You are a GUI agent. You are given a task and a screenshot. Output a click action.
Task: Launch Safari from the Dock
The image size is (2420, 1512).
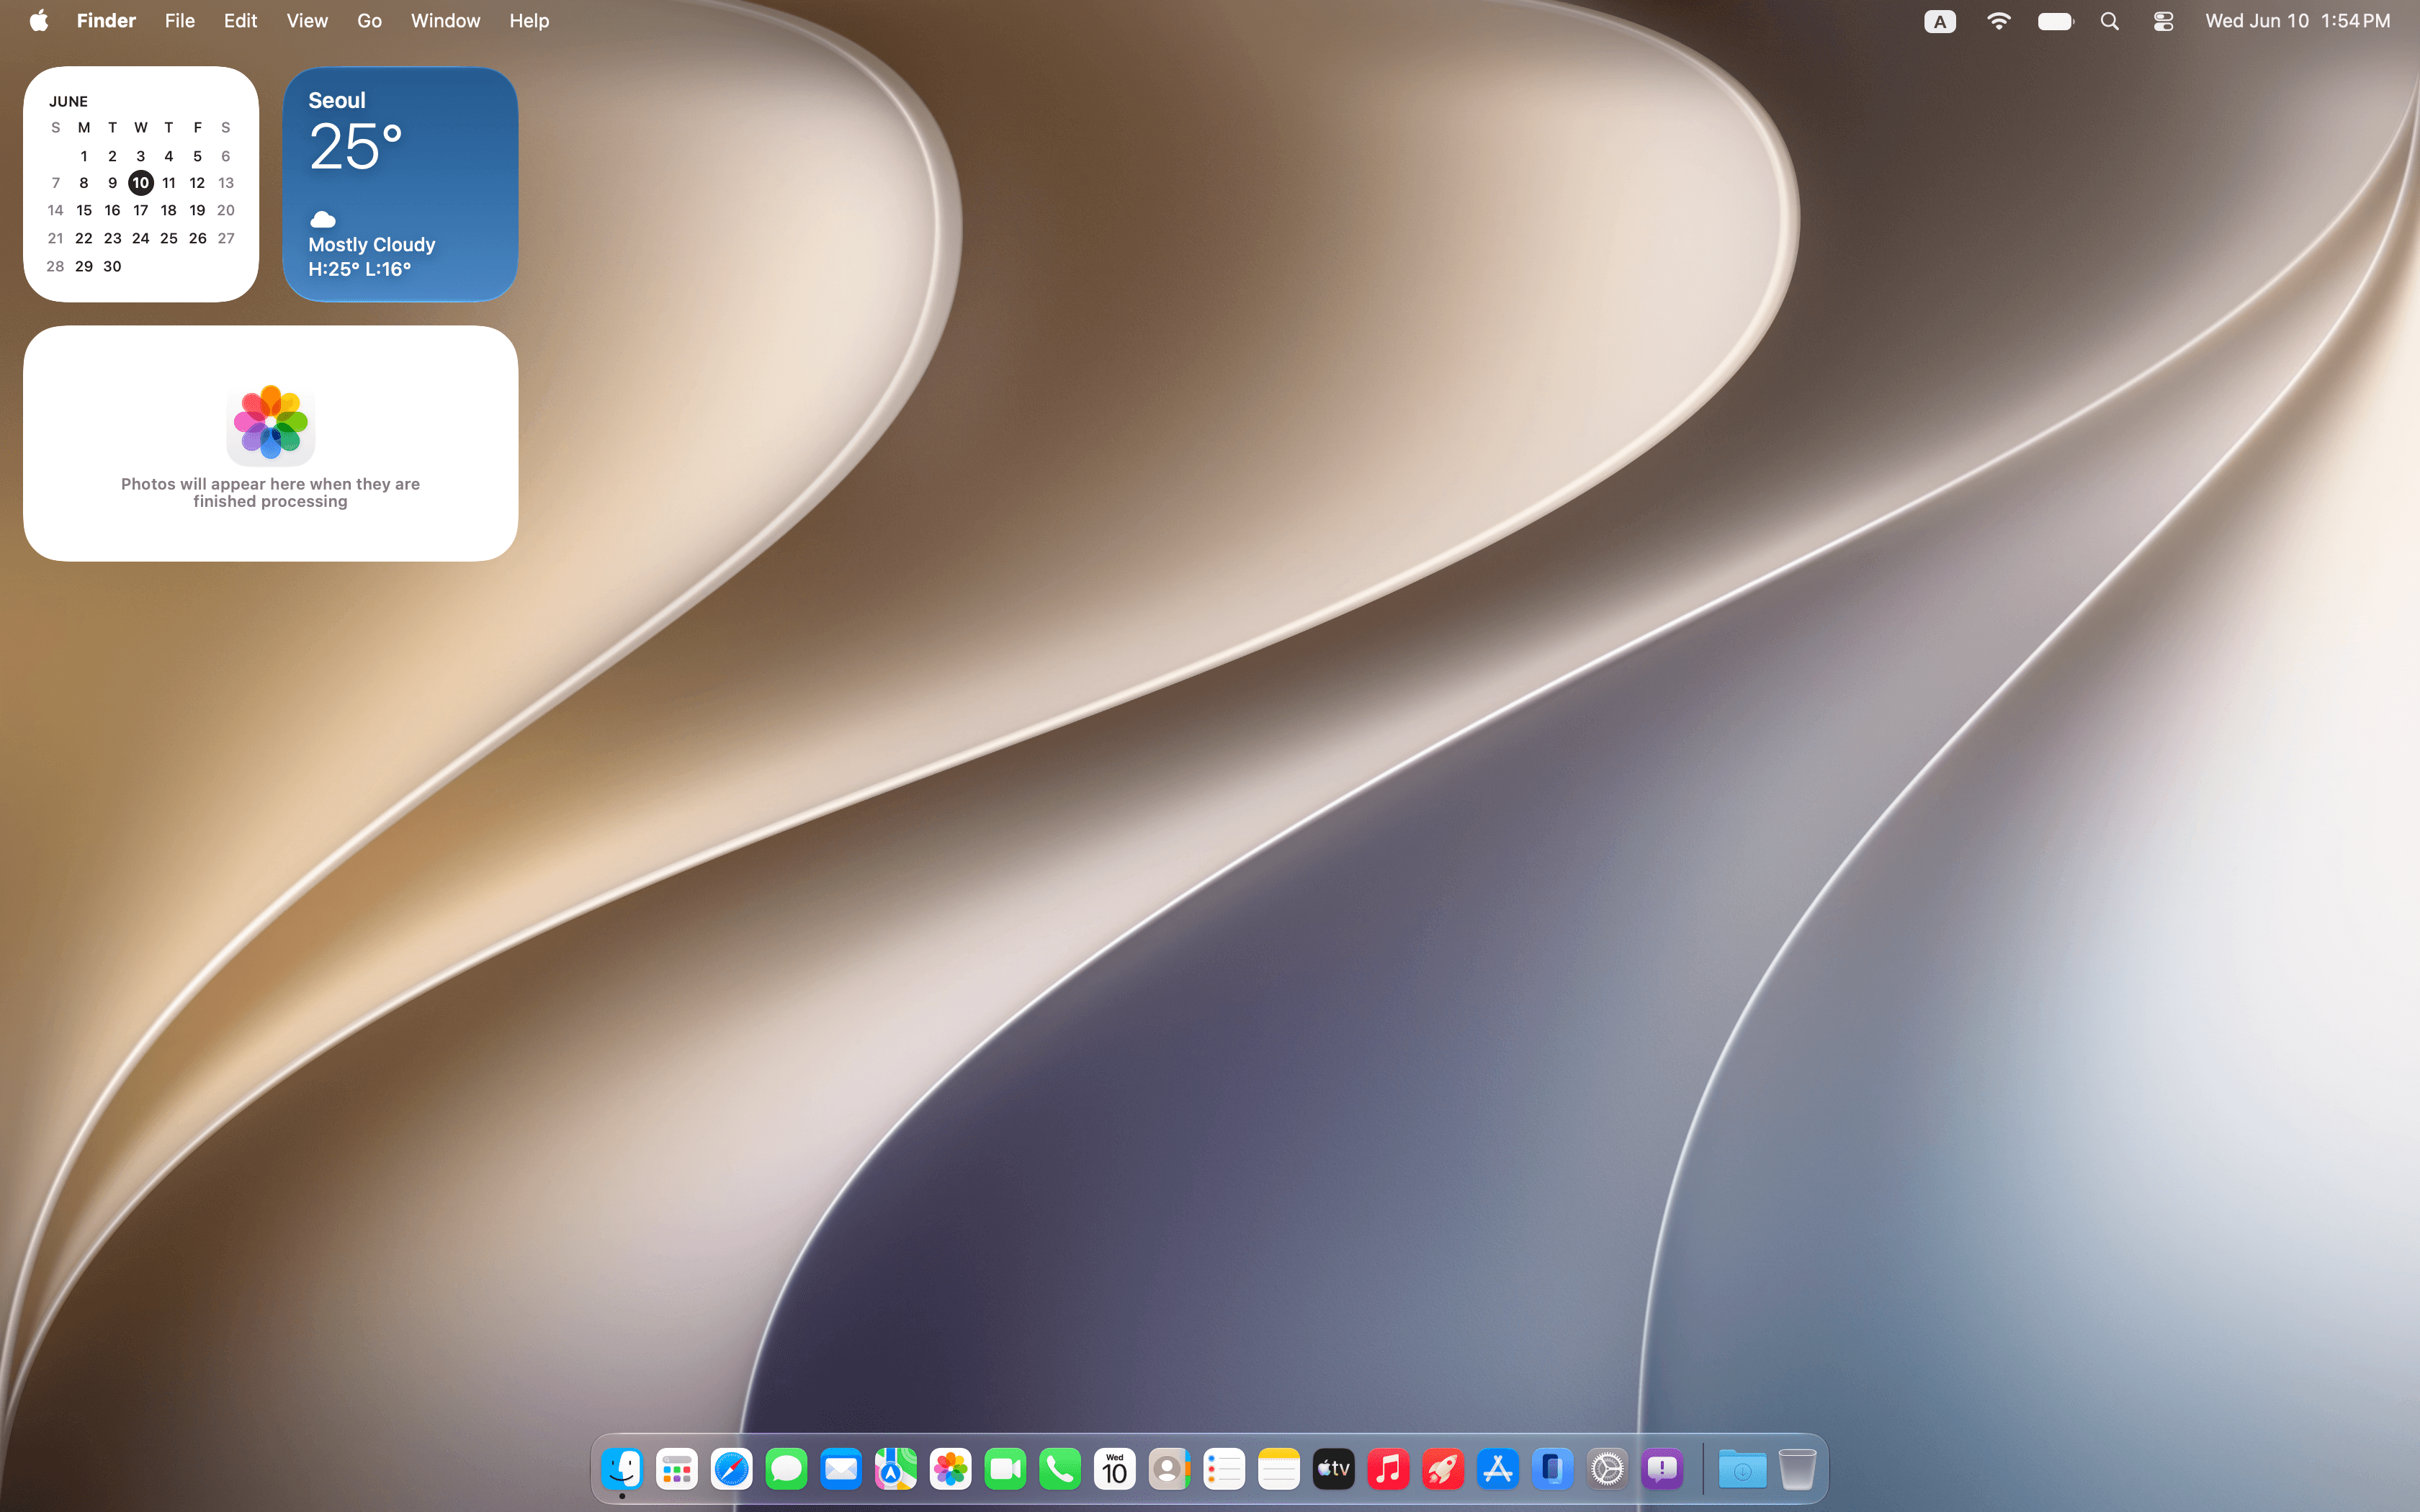coord(732,1468)
